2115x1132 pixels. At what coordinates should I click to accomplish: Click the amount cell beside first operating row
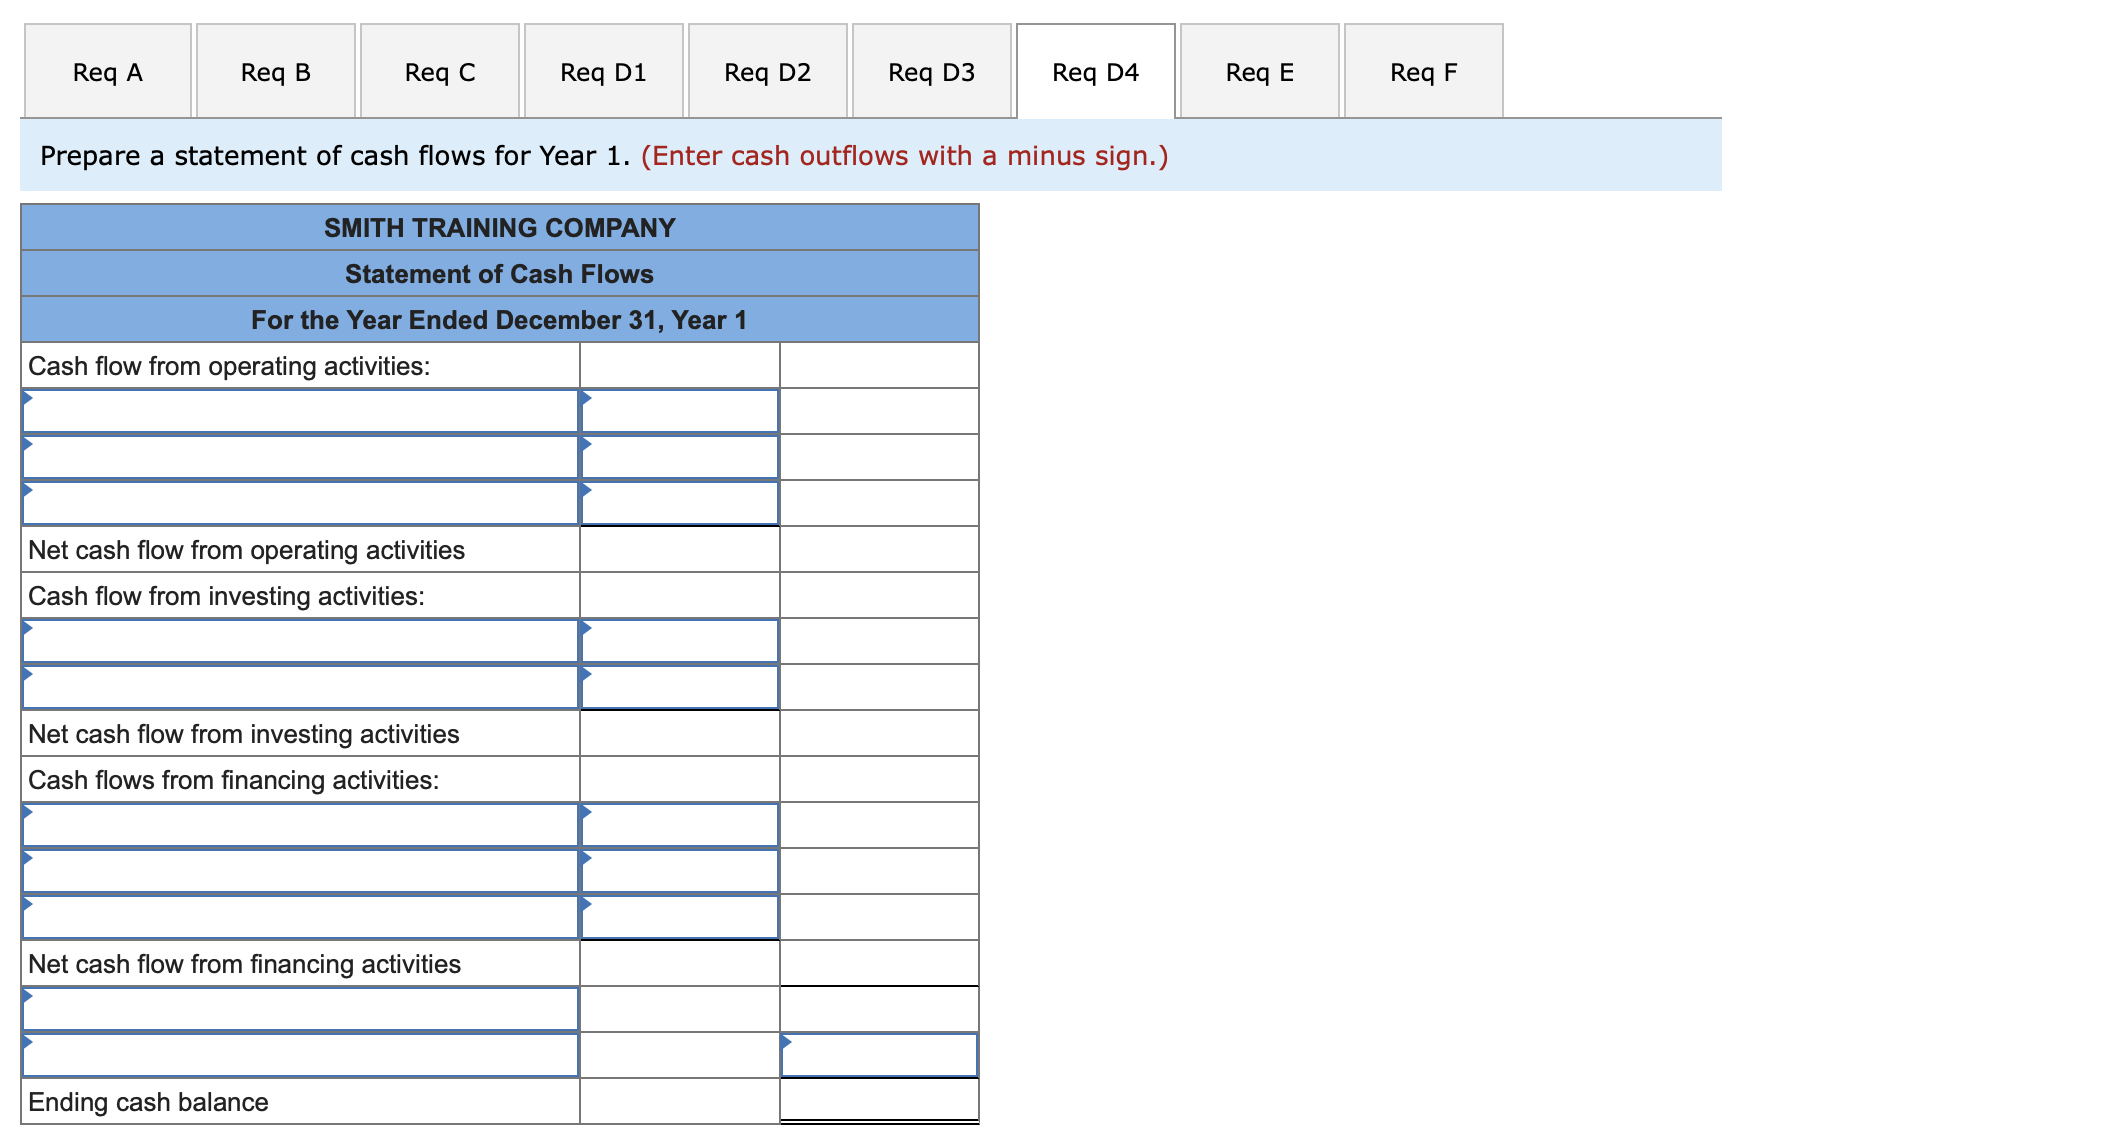click(x=678, y=410)
